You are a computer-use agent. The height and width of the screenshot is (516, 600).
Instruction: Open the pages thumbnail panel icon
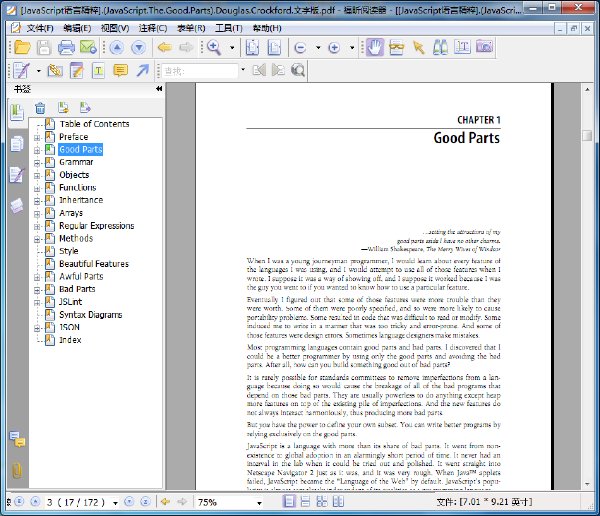click(17, 144)
